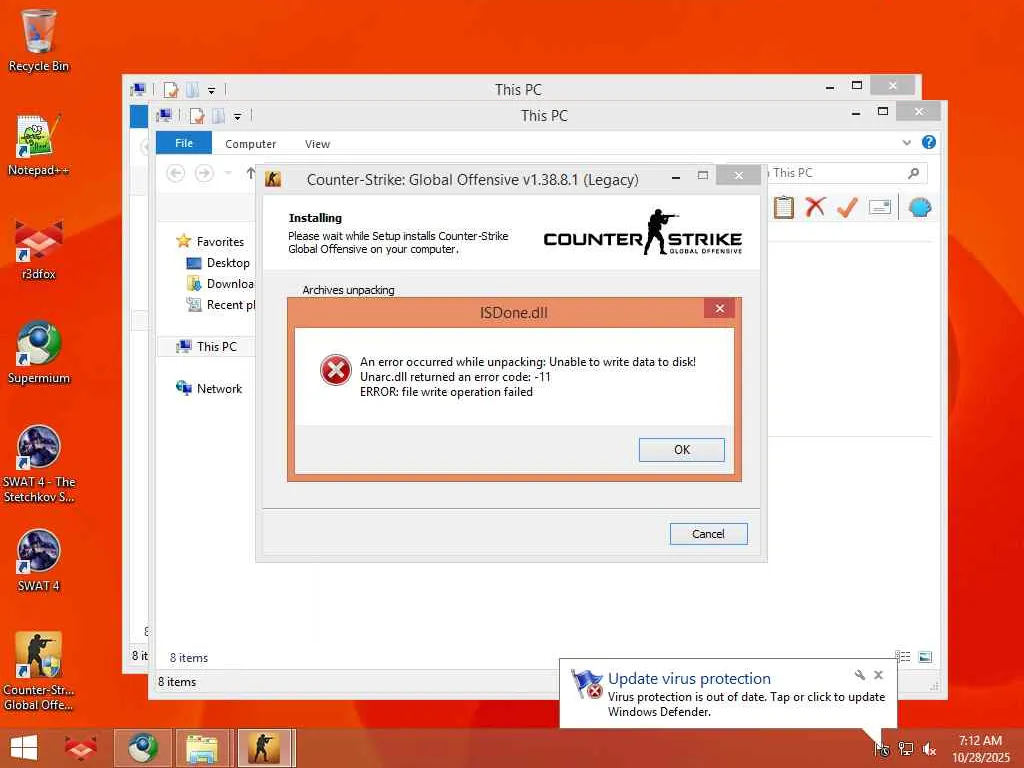1024x768 pixels.
Task: Open the File tab in This PC window
Action: [184, 143]
